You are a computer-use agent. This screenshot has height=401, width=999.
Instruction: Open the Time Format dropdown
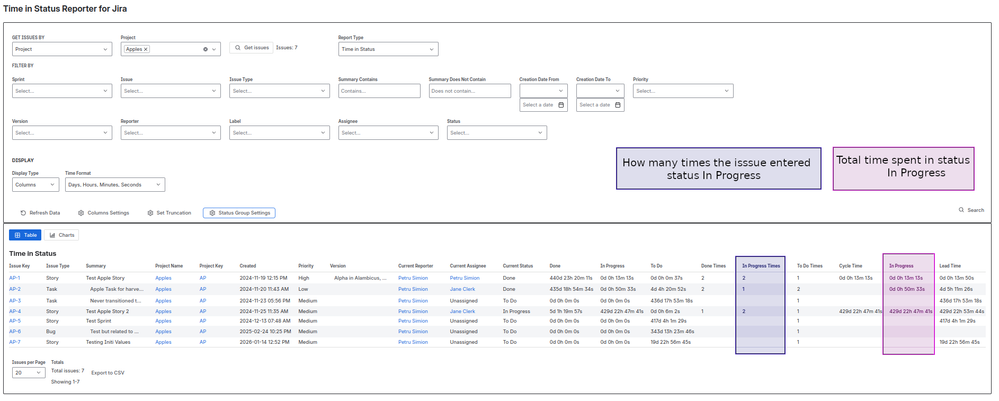coord(115,185)
